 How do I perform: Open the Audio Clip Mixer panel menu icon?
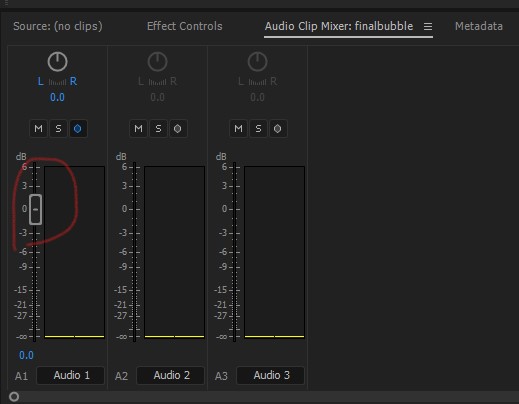[428, 26]
